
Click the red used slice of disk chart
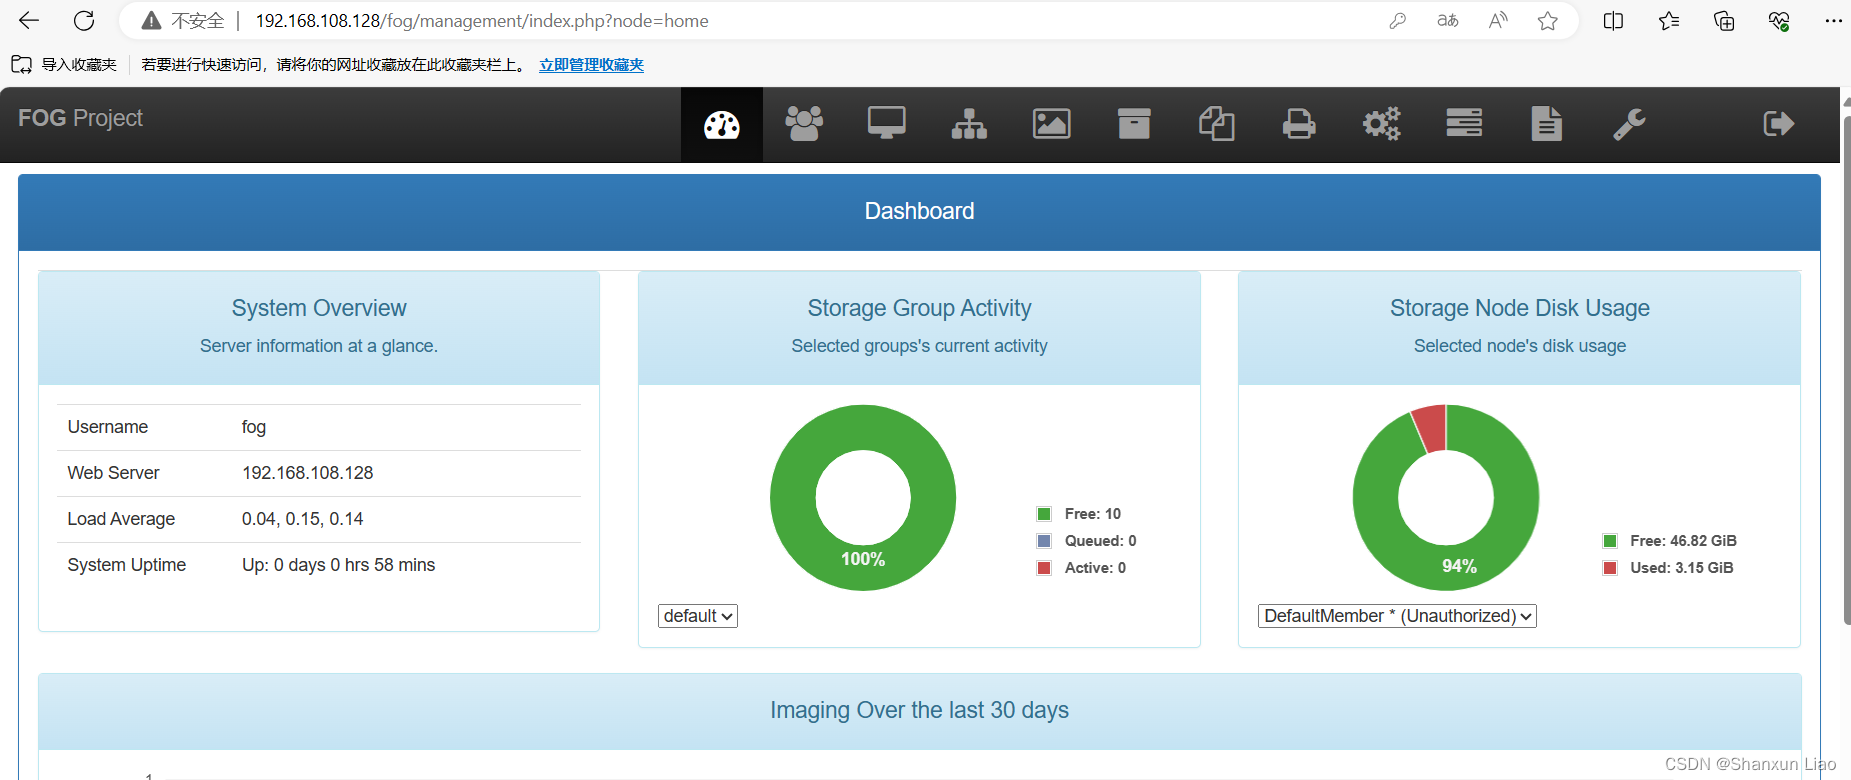1431,428
